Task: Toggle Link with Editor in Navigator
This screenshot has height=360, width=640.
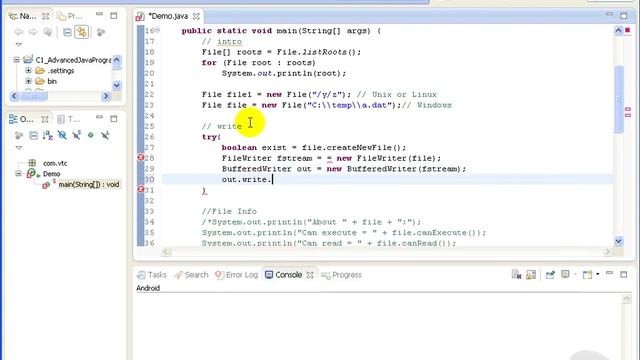Action: pyautogui.click(x=82, y=32)
